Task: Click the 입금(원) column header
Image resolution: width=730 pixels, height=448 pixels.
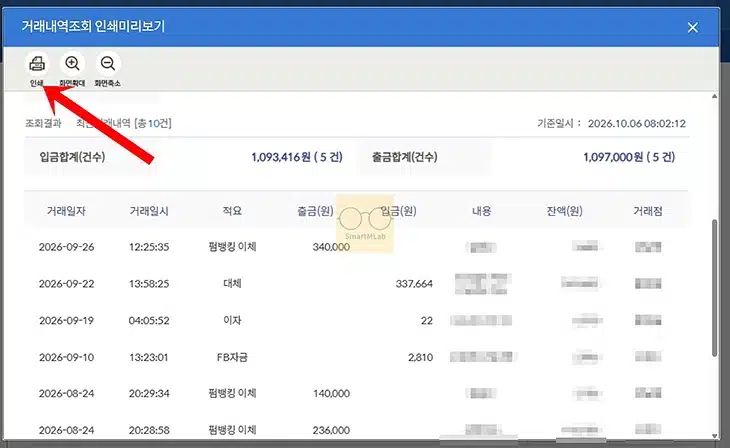Action: tap(399, 211)
